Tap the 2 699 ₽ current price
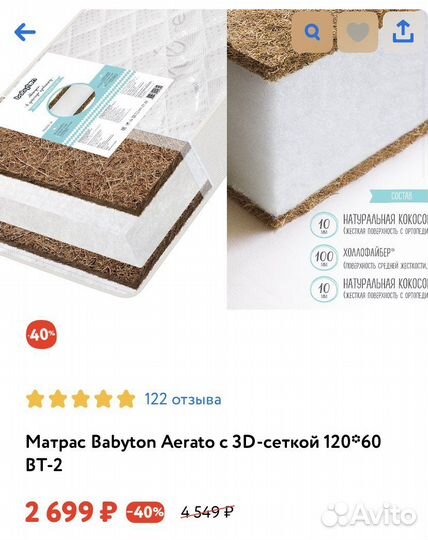The image size is (428, 540). [71, 512]
